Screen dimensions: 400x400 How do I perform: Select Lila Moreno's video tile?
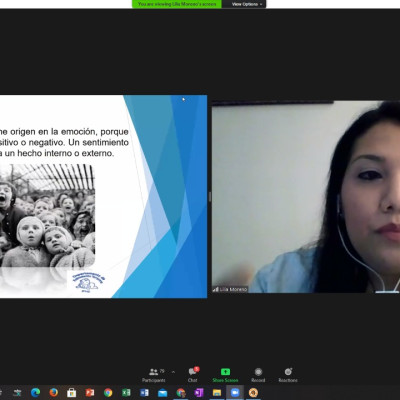[306, 197]
